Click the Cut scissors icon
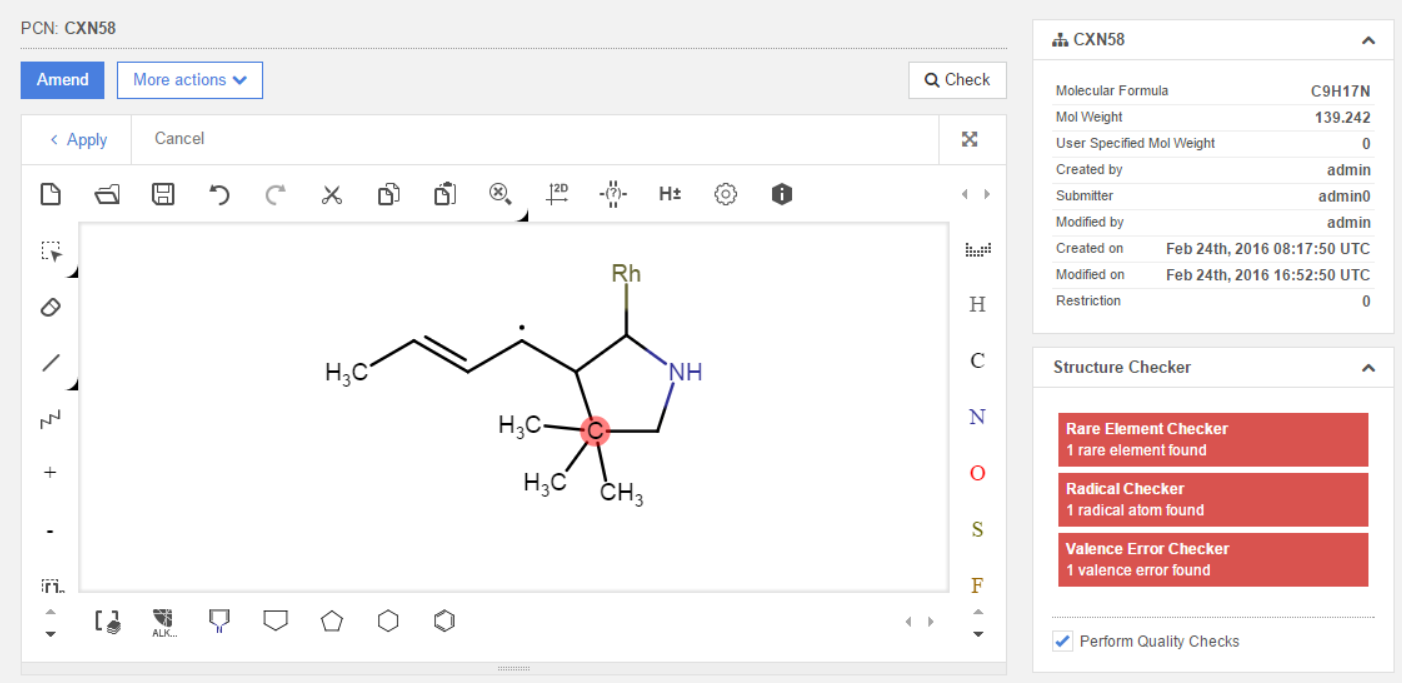 click(x=332, y=195)
